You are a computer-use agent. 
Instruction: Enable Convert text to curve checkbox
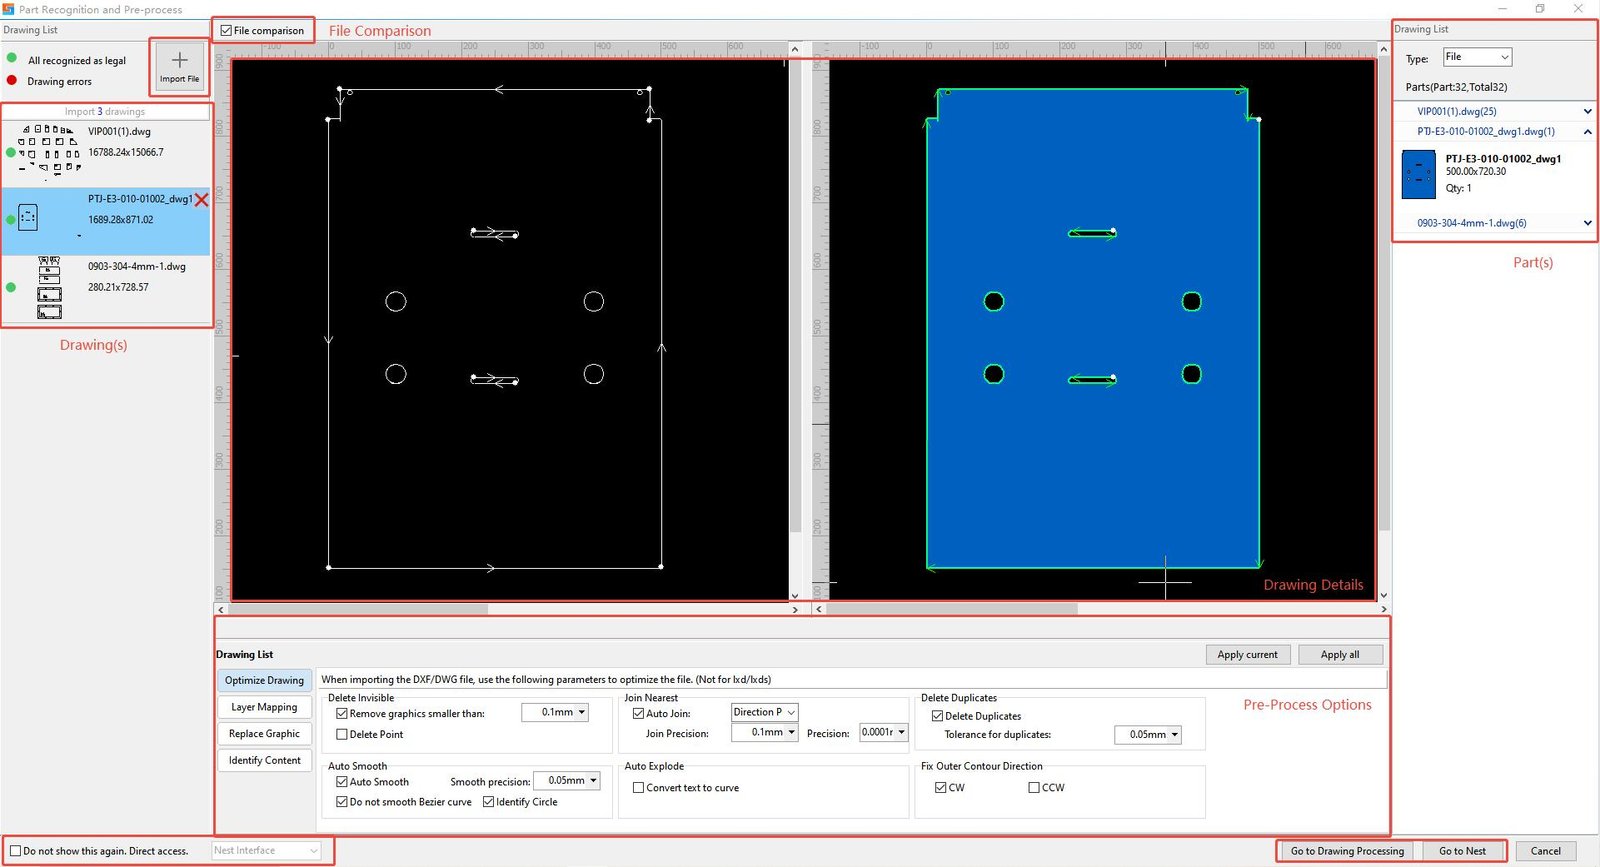click(x=638, y=788)
